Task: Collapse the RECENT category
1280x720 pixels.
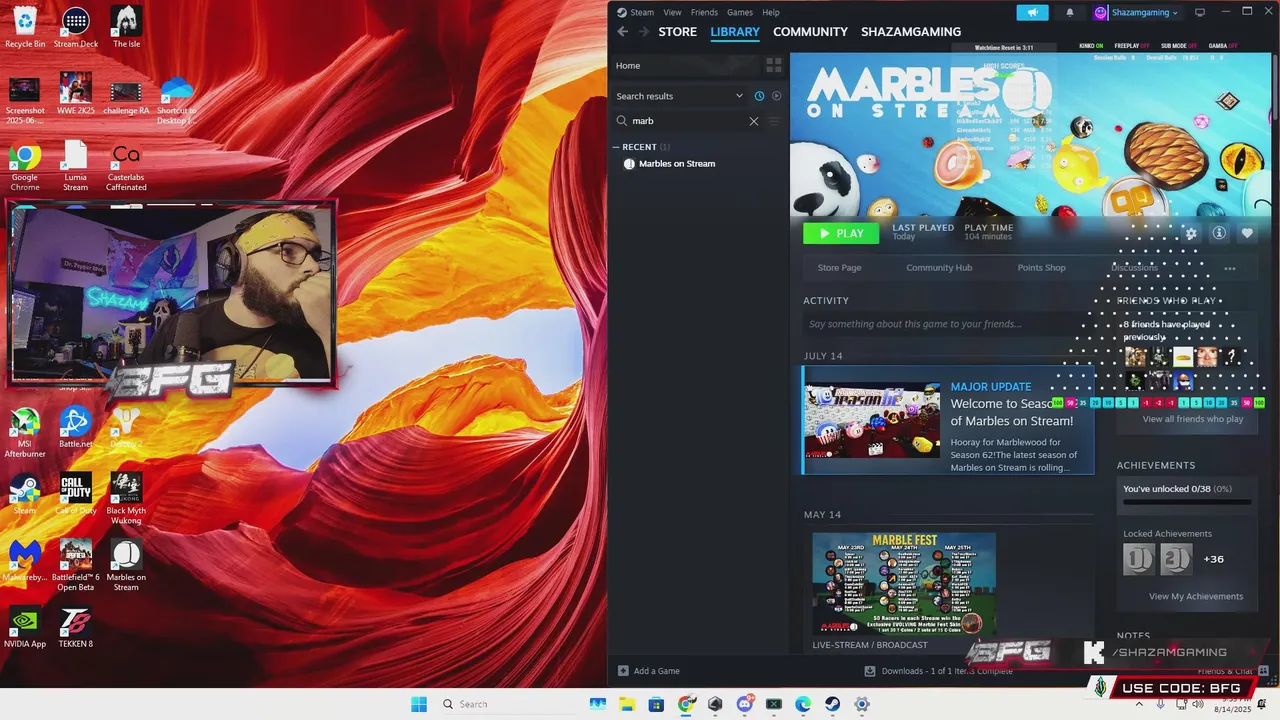Action: tap(617, 147)
